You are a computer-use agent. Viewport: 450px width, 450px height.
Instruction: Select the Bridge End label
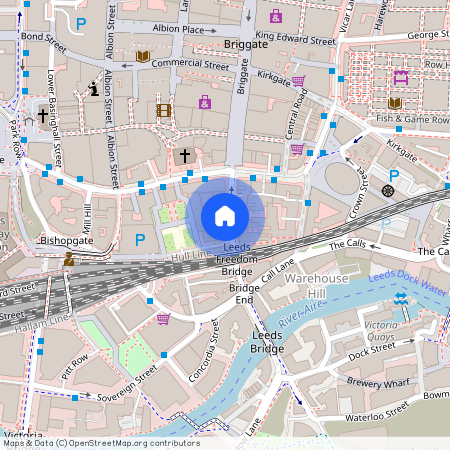244,294
